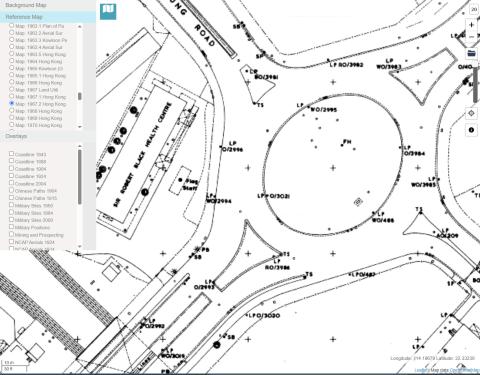Enable the Coastline 1888 overlay checkbox
Viewport: 480px width, 375px height.
(x=11, y=161)
